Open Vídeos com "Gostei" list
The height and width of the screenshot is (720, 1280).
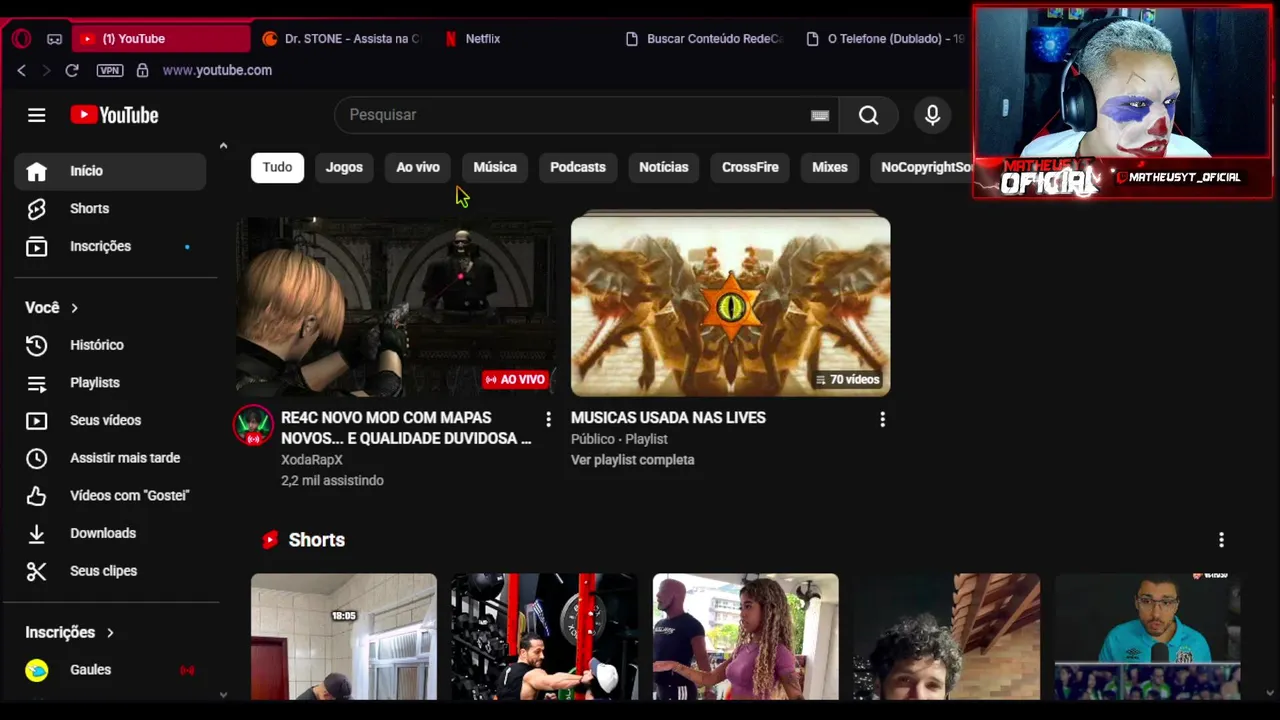pyautogui.click(x=110, y=496)
